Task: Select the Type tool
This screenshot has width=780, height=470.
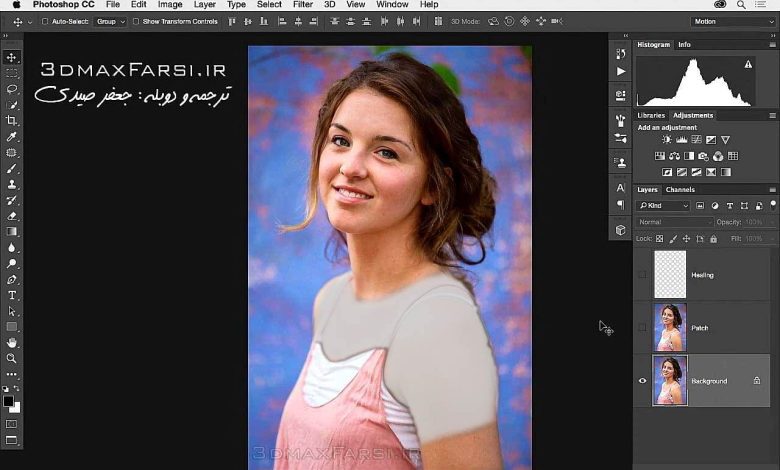Action: tap(12, 296)
